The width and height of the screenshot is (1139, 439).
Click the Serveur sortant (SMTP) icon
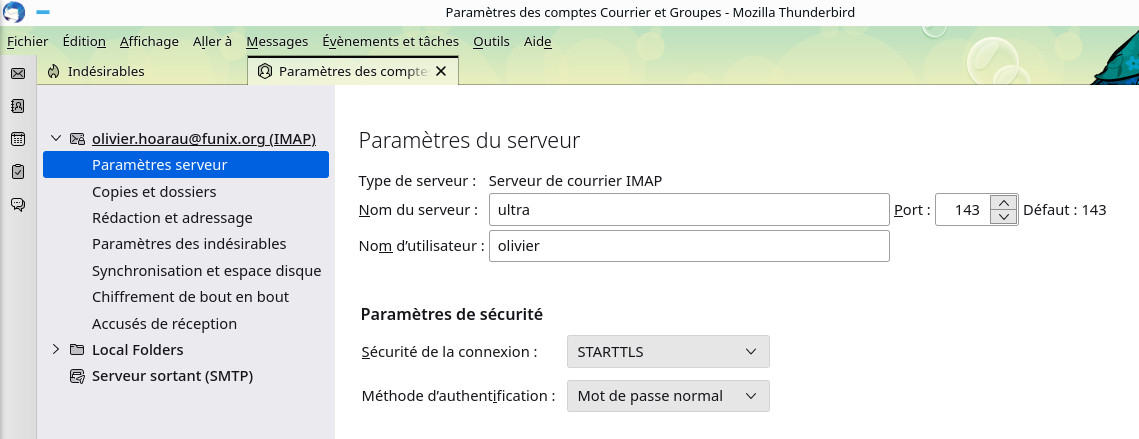77,377
